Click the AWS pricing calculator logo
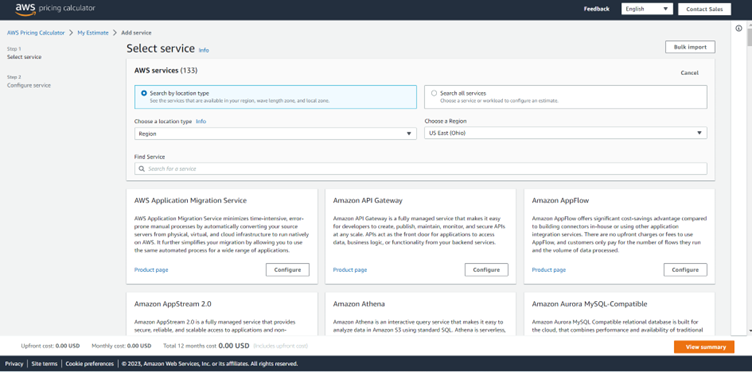The width and height of the screenshot is (752, 372). [55, 9]
